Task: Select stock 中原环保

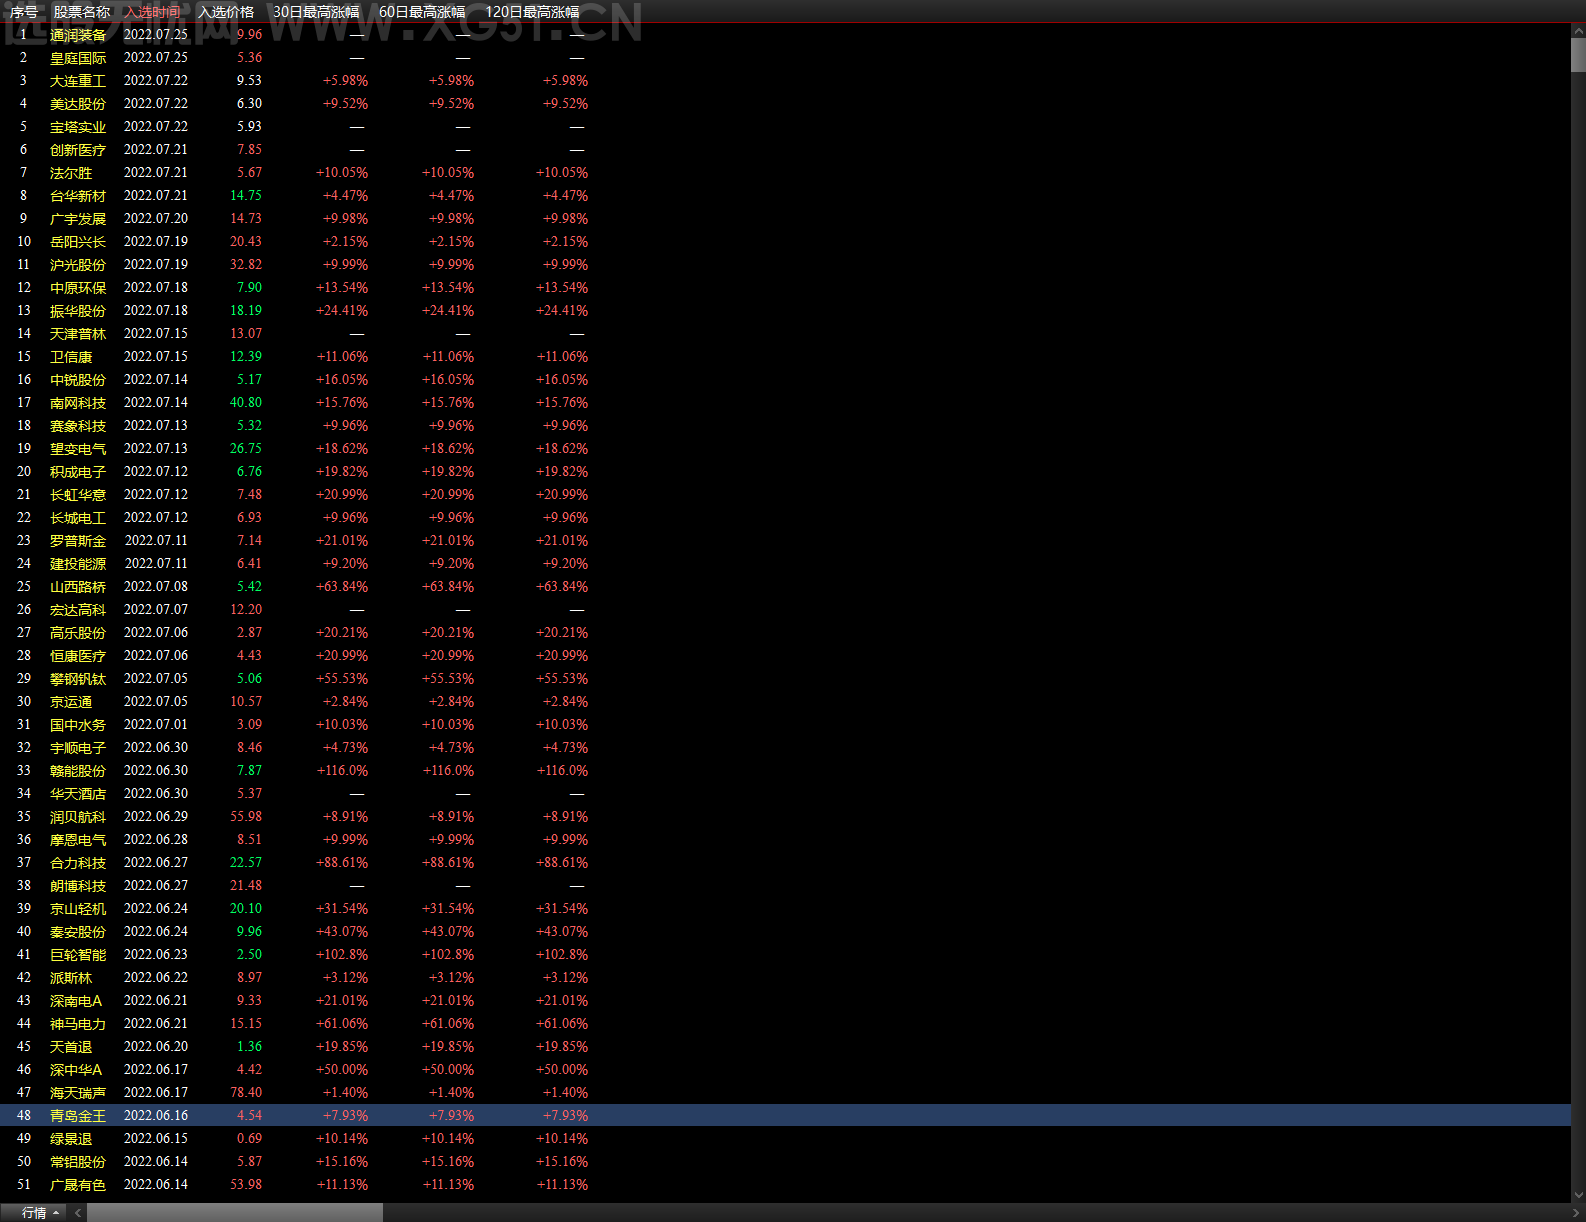Action: click(78, 288)
